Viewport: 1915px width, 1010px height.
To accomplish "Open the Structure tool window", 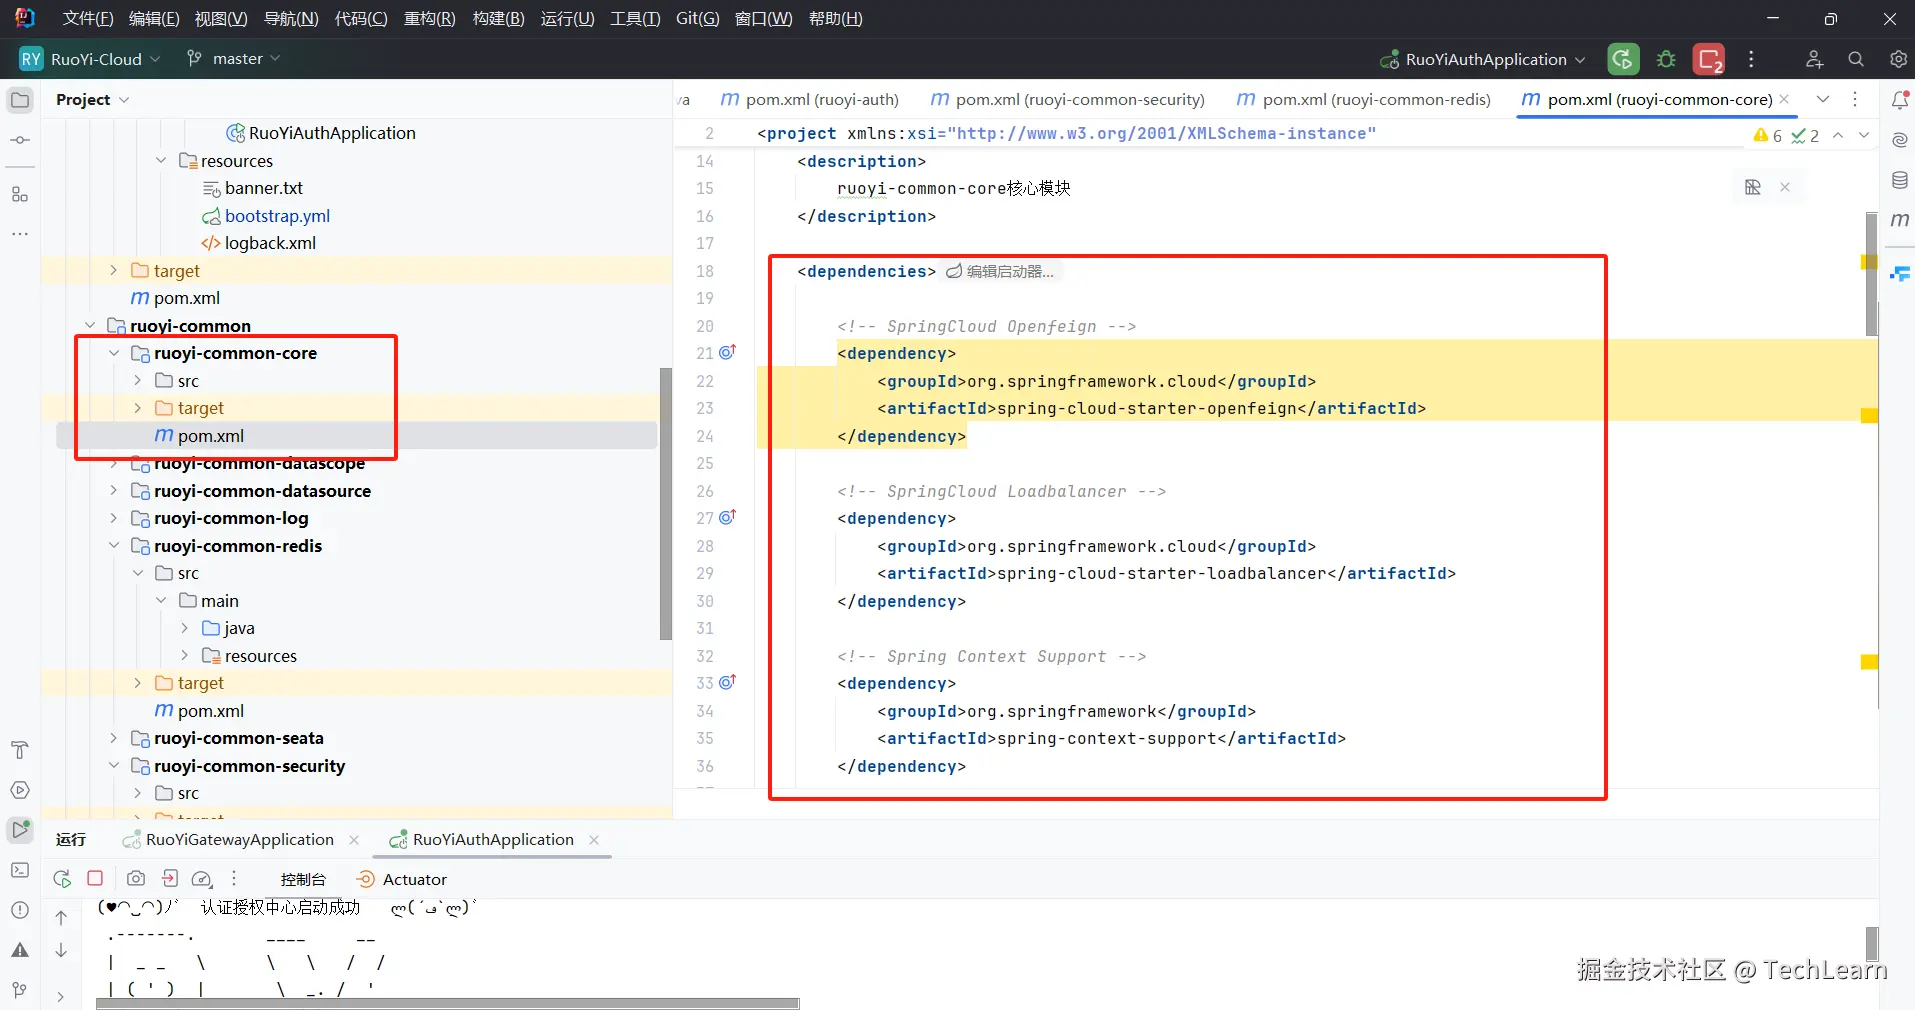I will tap(20, 194).
